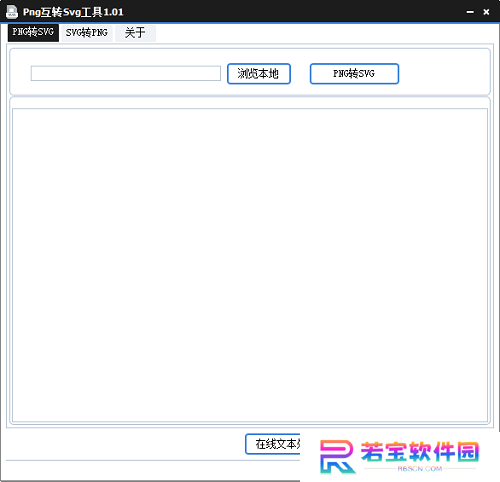Click the 园 character in the watermark
This screenshot has width=500, height=482.
[x=468, y=452]
